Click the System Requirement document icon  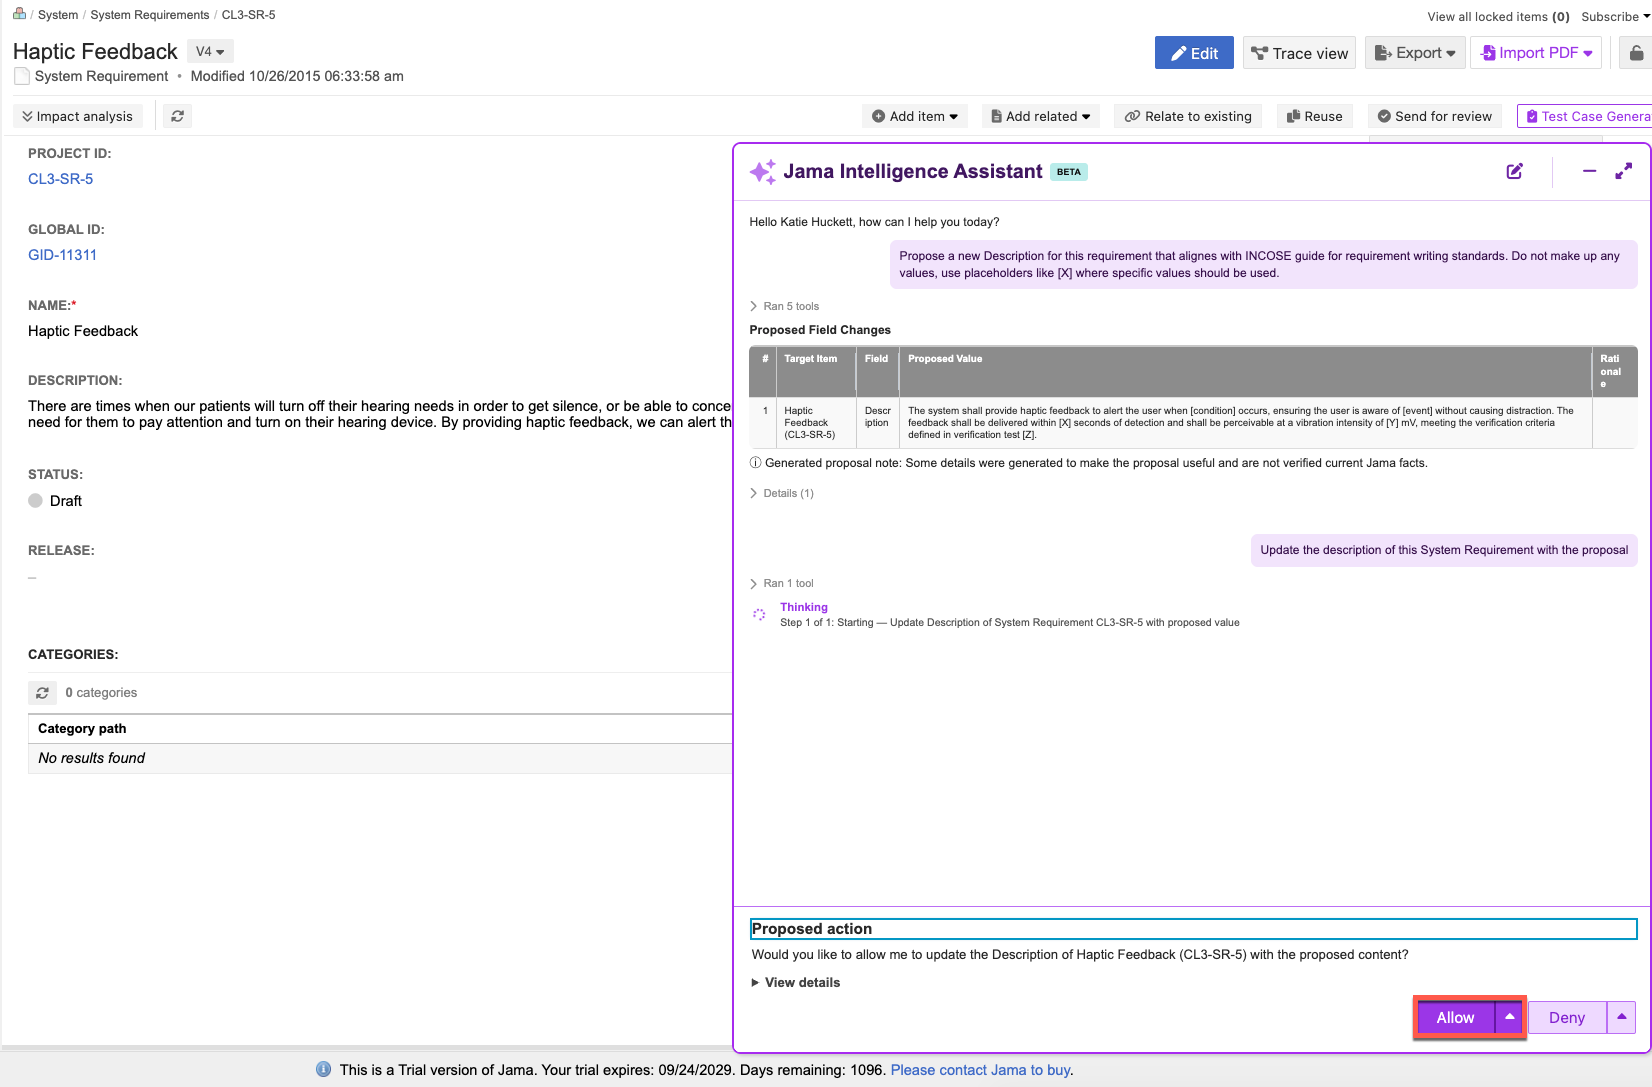pos(22,76)
